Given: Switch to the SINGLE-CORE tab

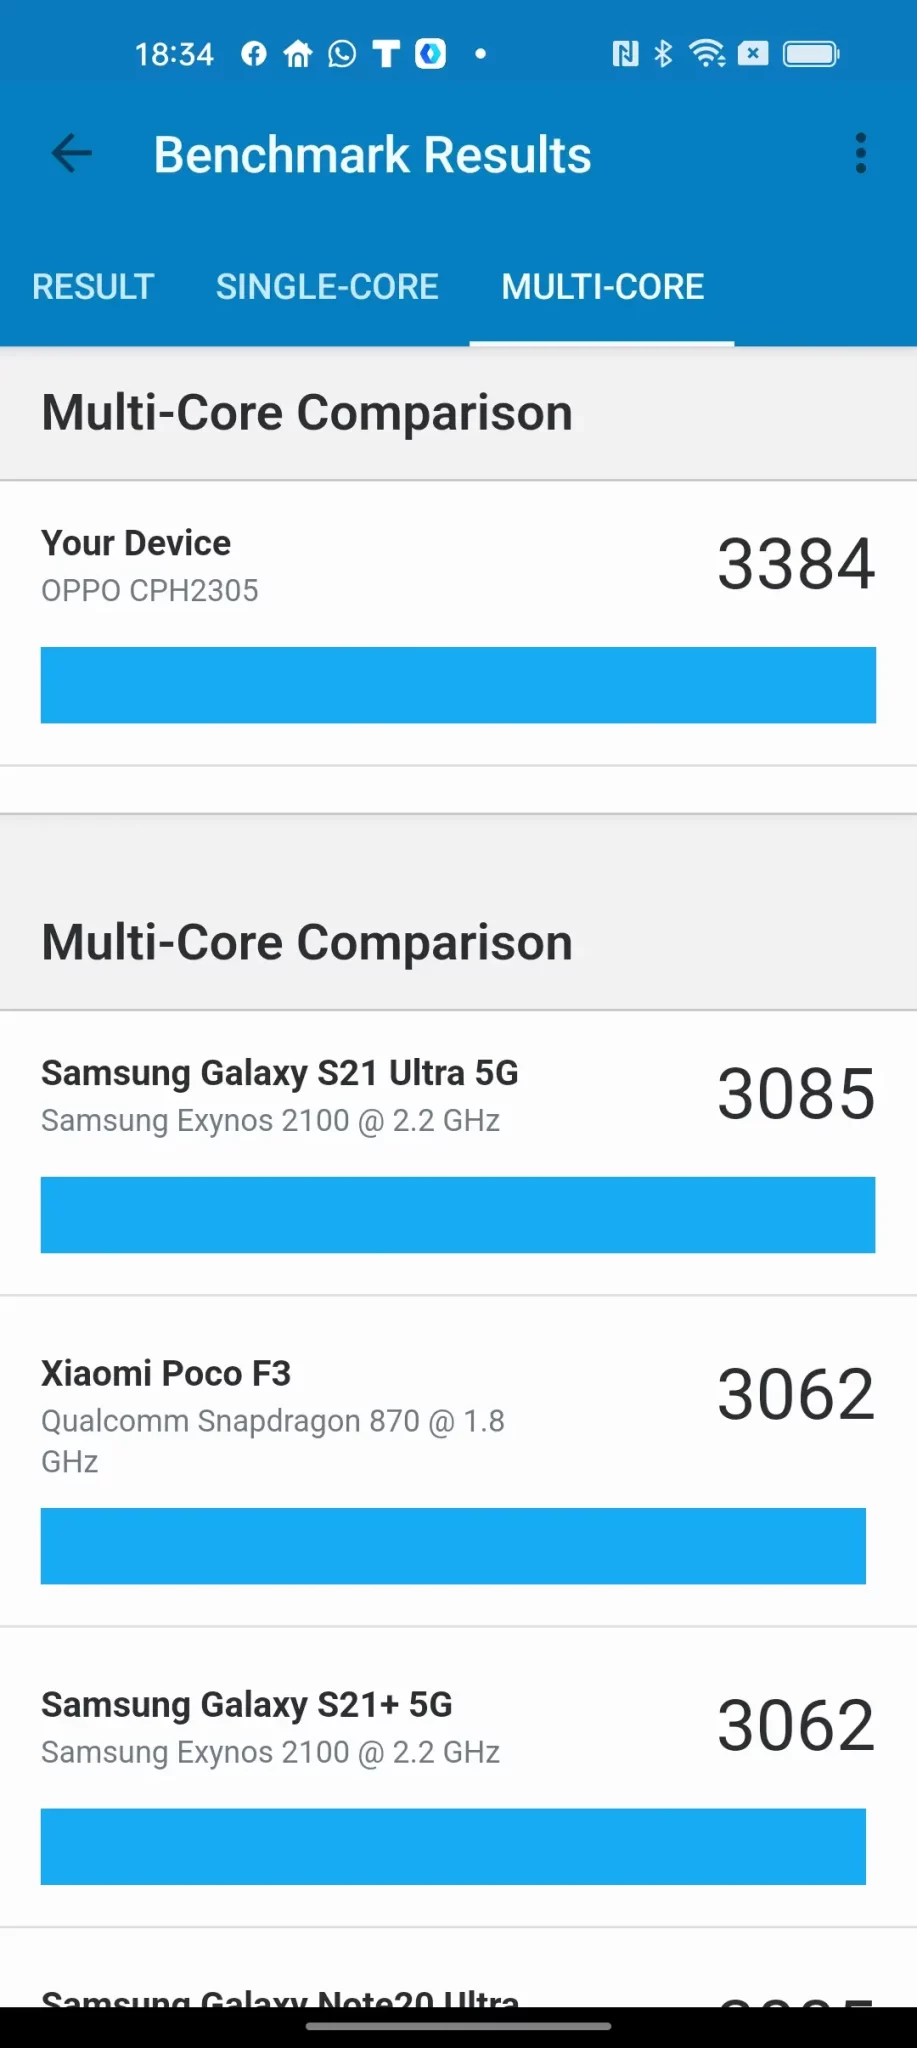Looking at the screenshot, I should pos(327,287).
